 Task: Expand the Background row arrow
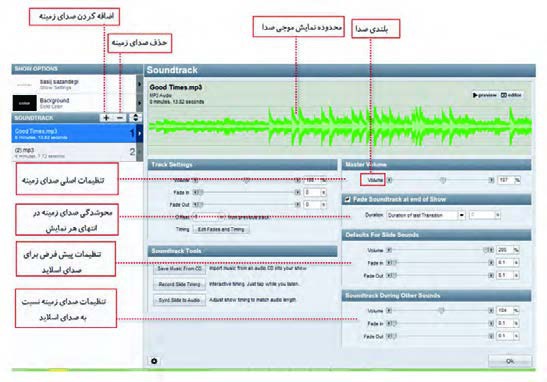click(140, 103)
